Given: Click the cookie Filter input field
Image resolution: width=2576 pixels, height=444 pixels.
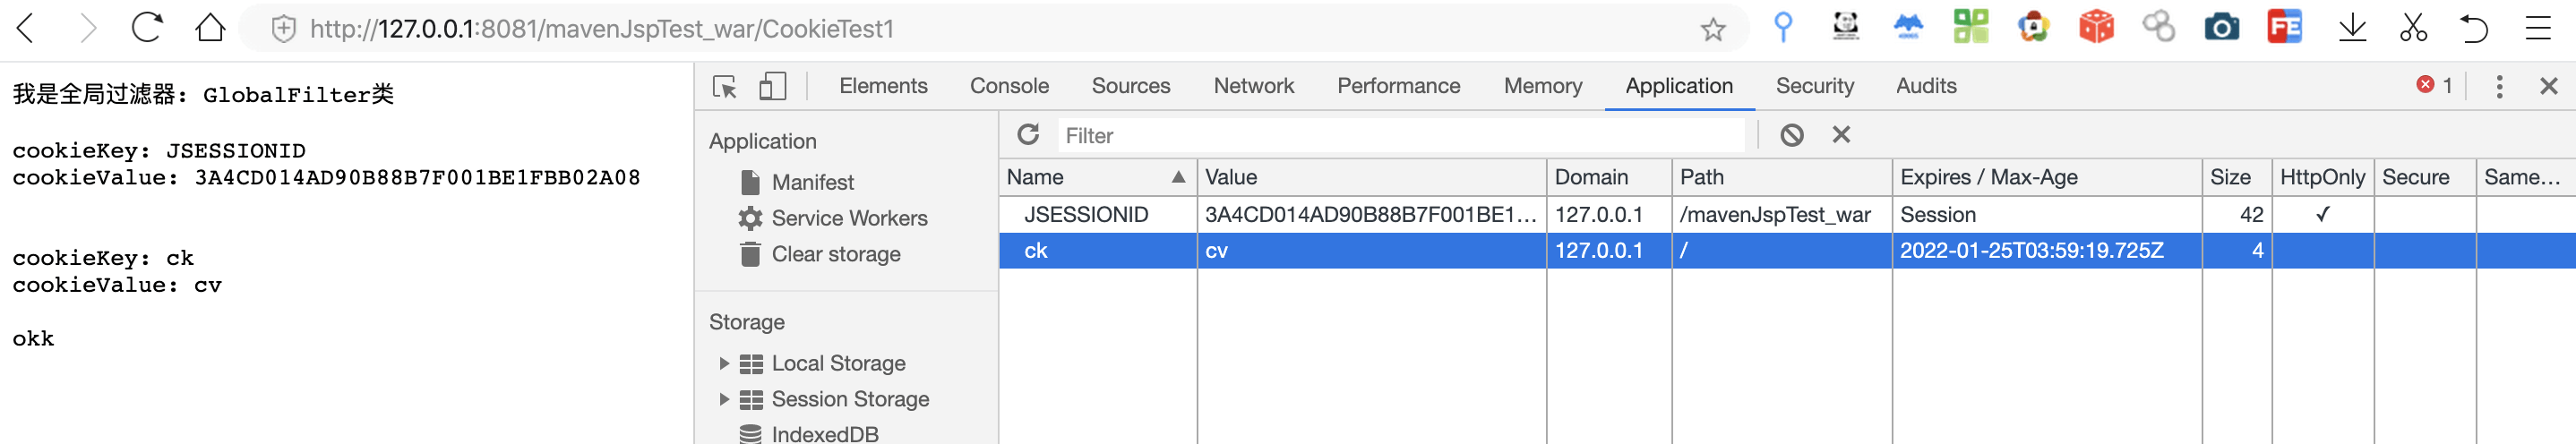Looking at the screenshot, I should [1400, 135].
